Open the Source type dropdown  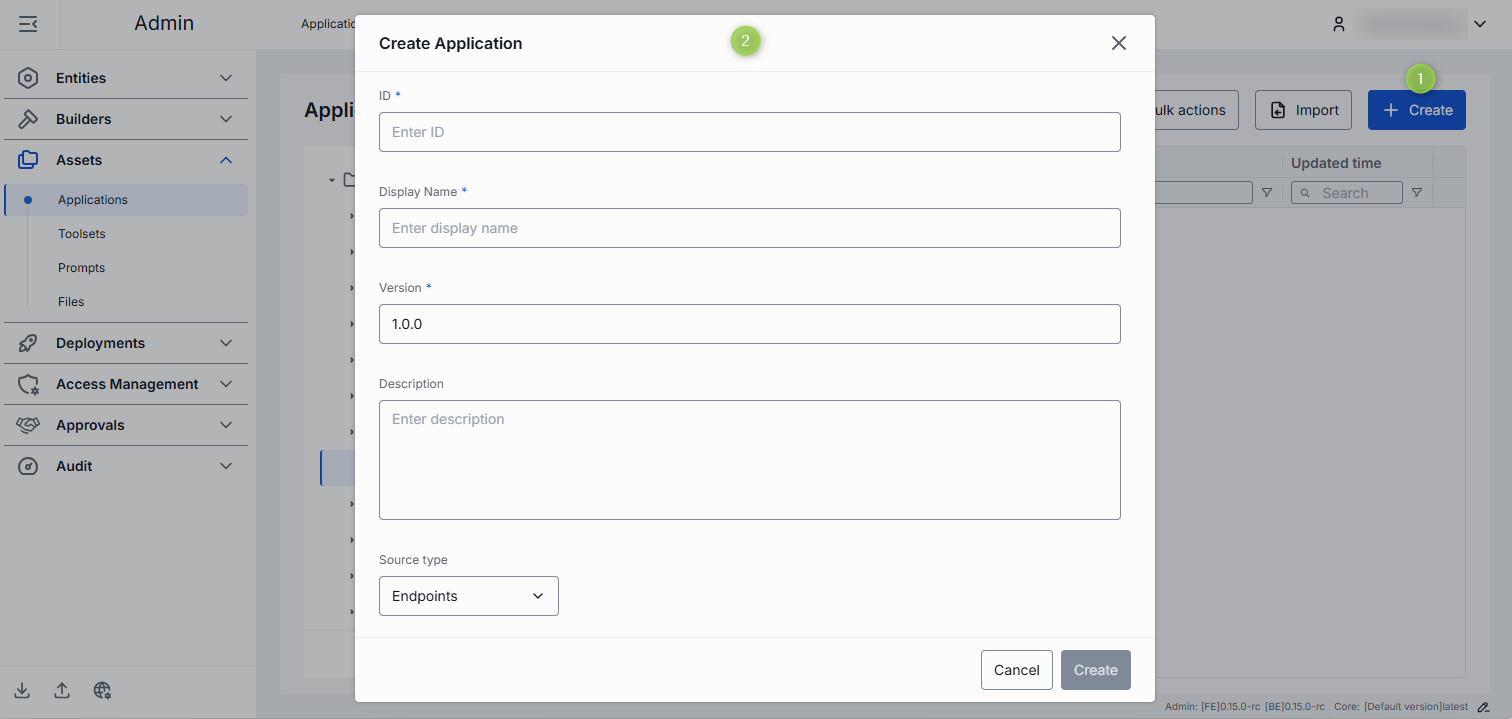468,596
